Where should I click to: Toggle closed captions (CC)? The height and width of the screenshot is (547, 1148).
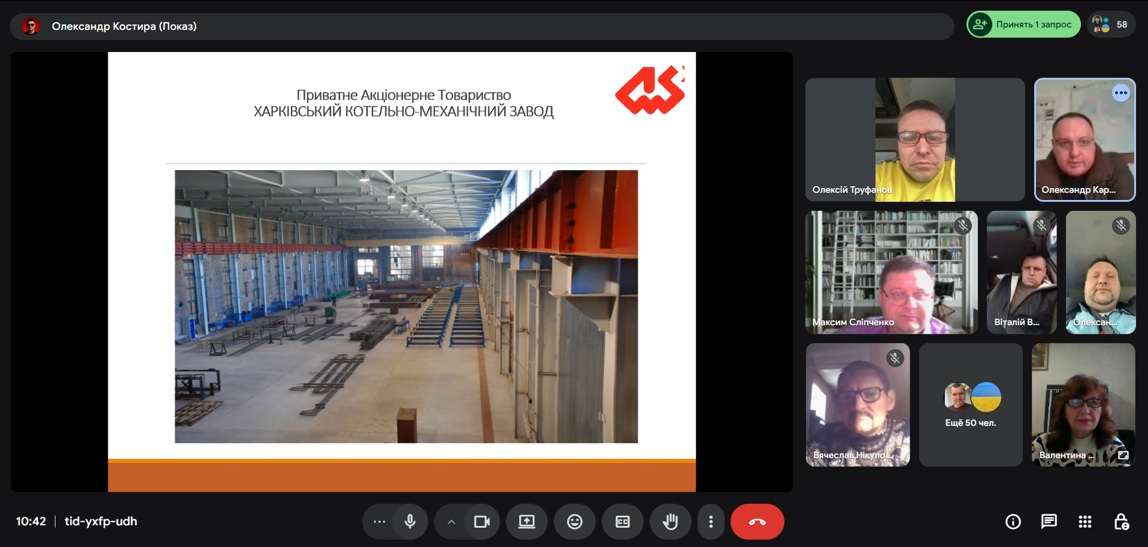[x=622, y=521]
